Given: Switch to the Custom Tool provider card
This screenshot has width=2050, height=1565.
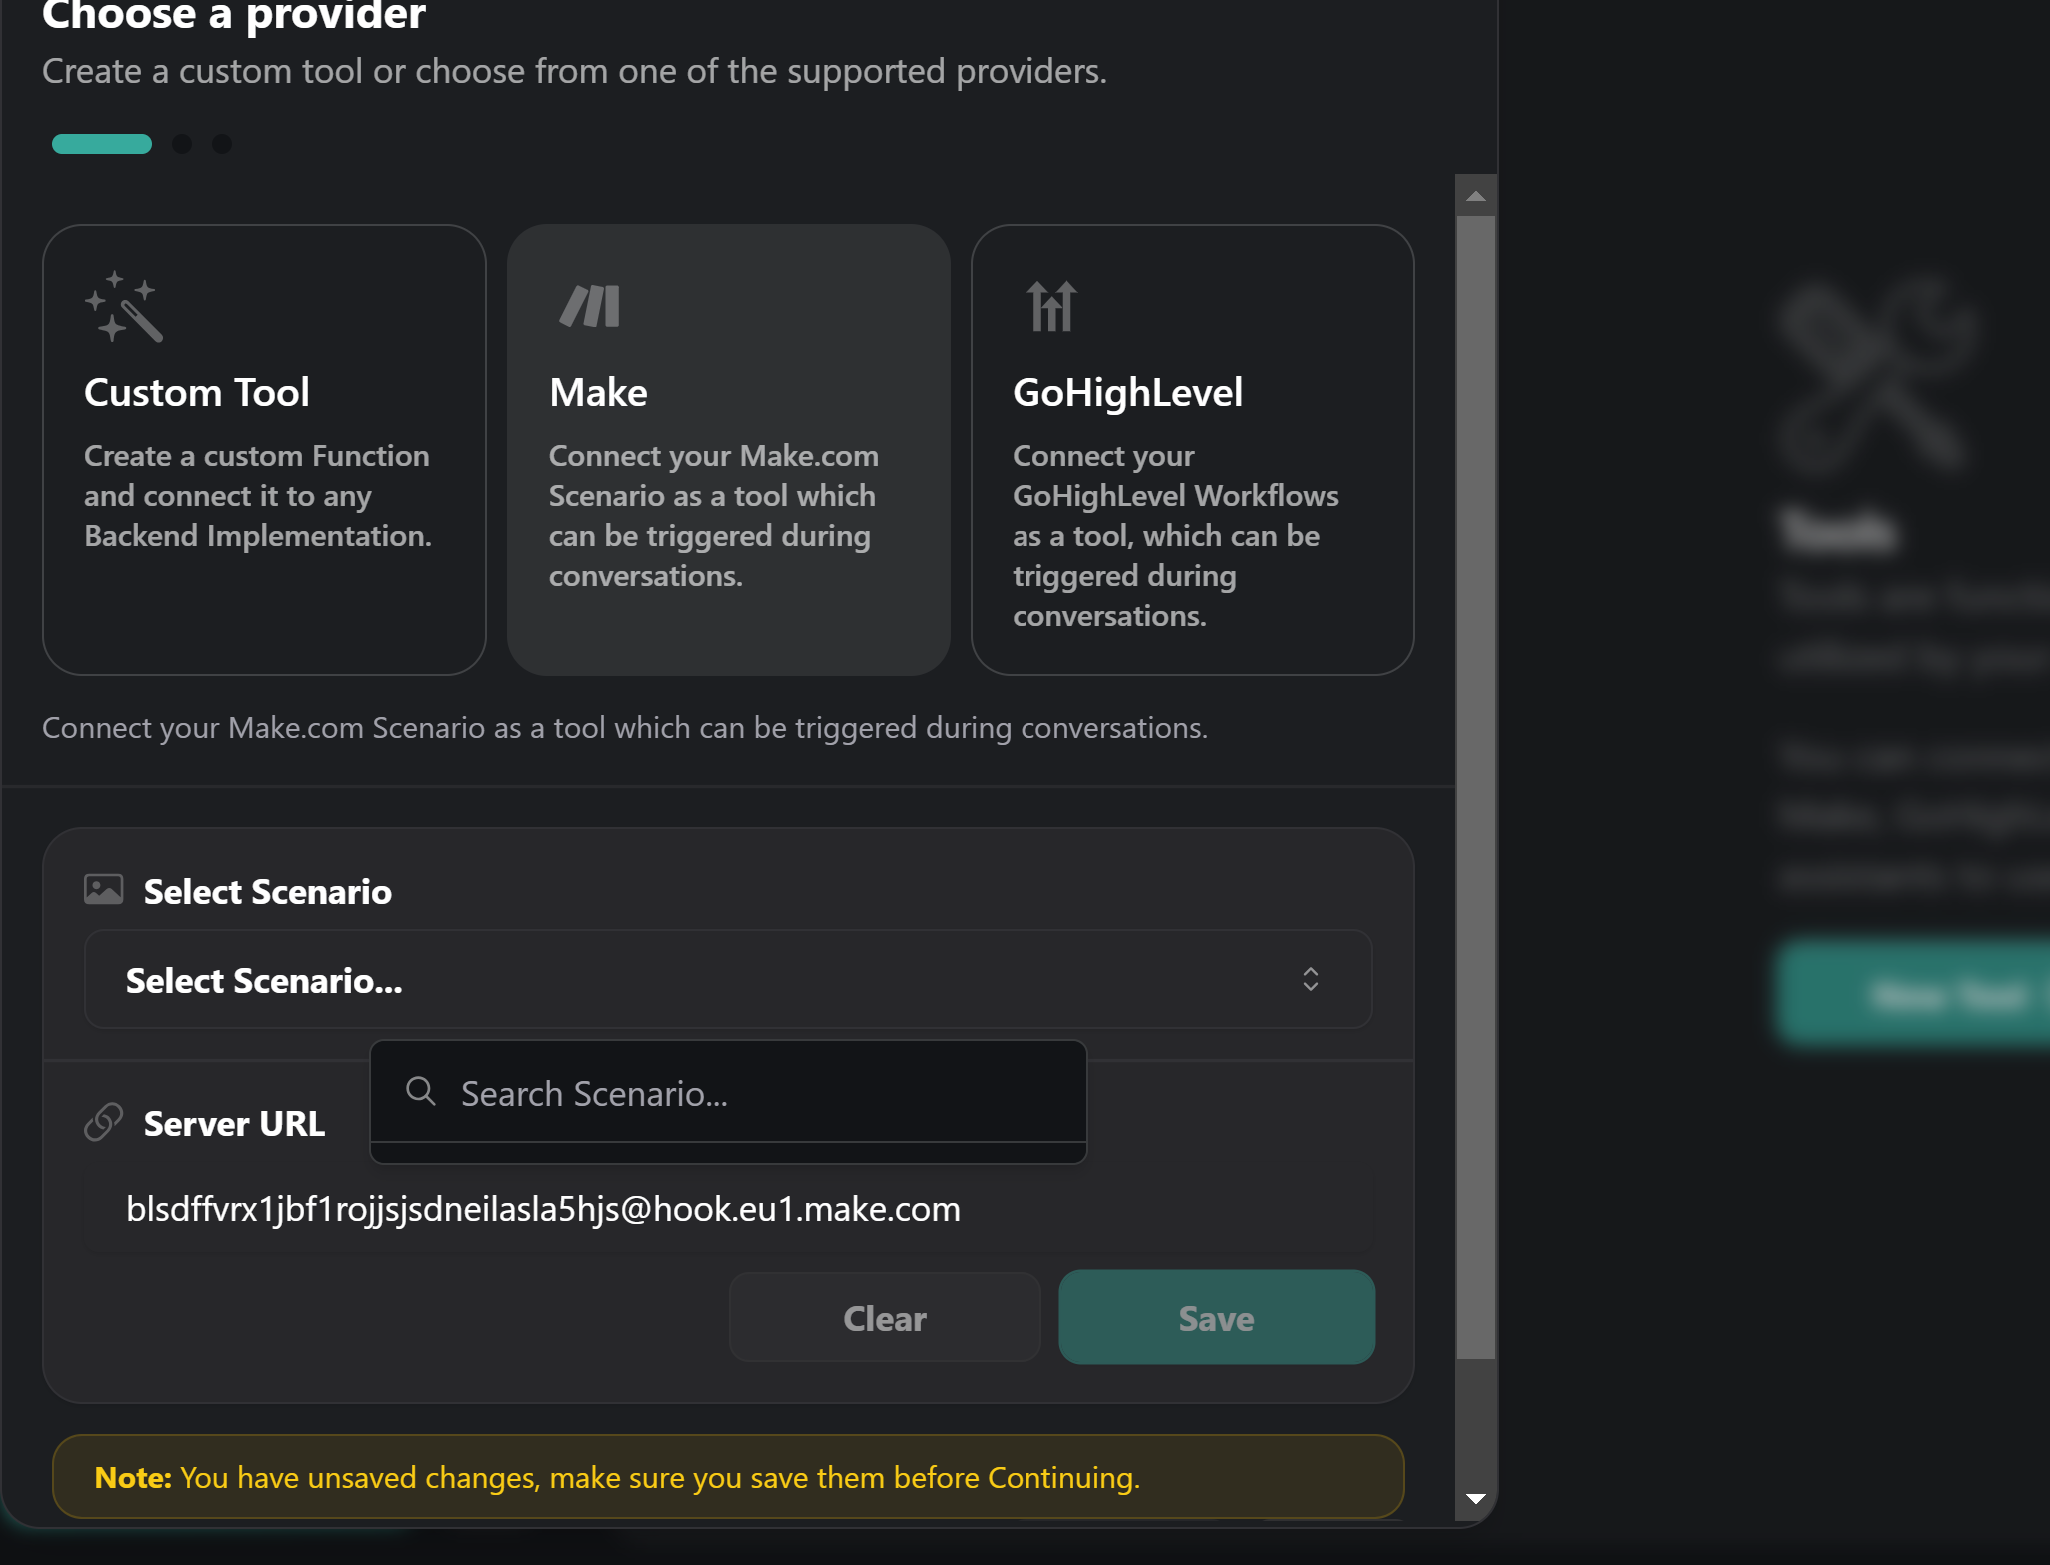Looking at the screenshot, I should (263, 450).
